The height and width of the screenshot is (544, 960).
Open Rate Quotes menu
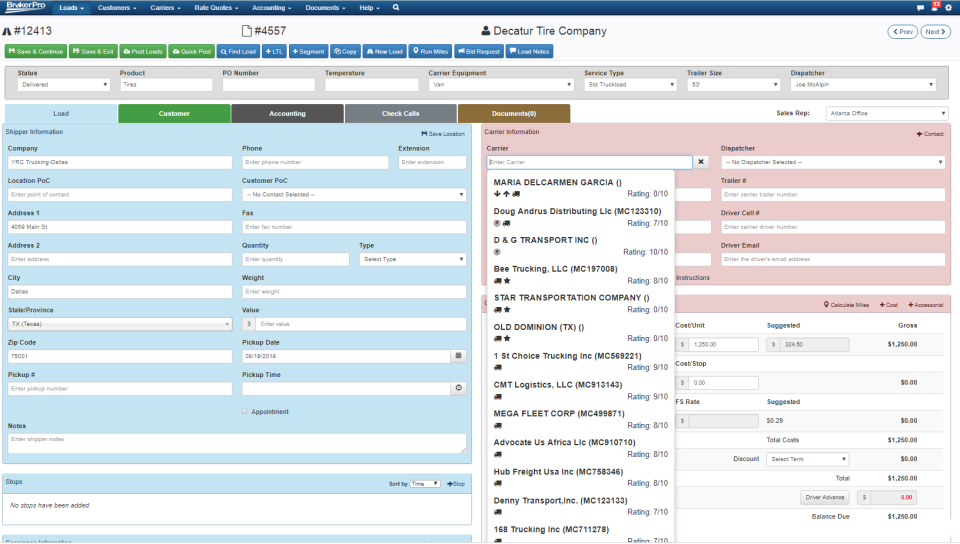216,7
